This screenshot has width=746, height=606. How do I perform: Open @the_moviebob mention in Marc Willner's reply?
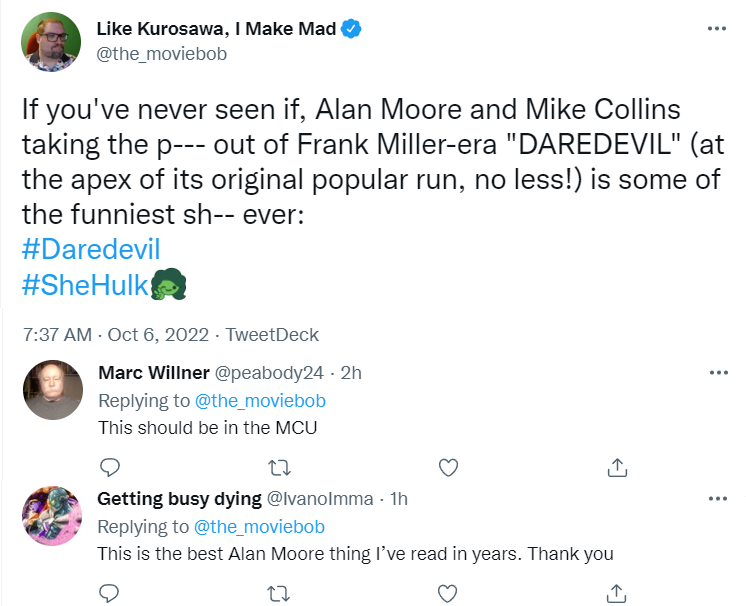pos(260,401)
